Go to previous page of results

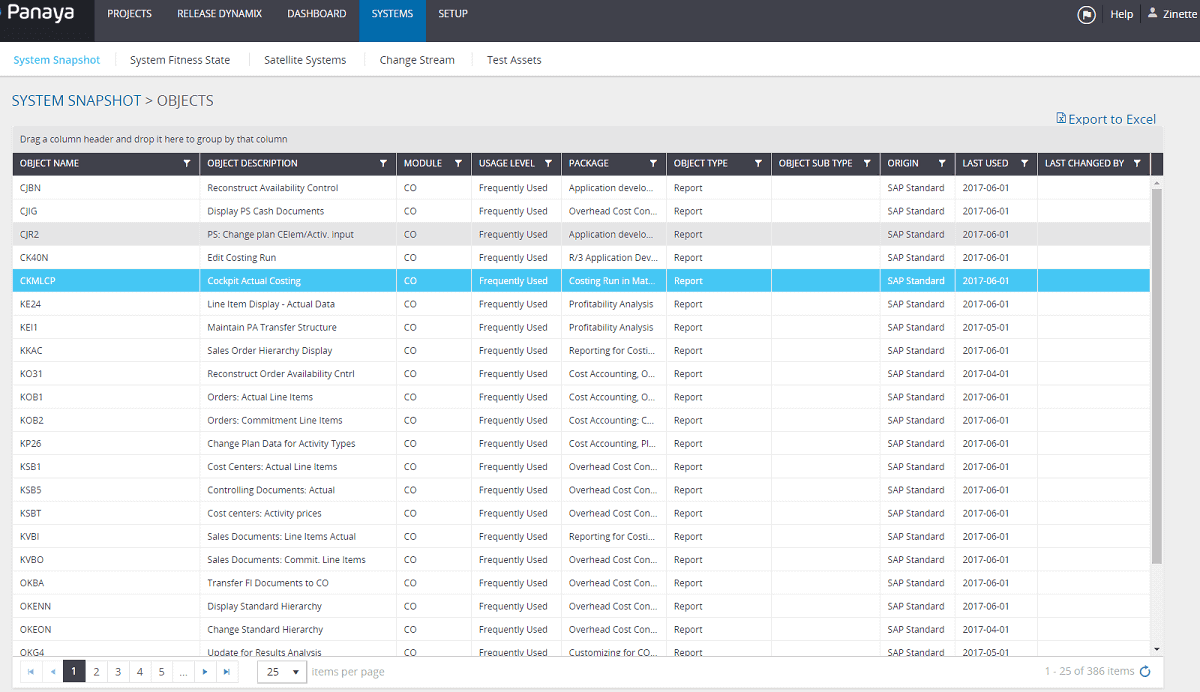(52, 672)
